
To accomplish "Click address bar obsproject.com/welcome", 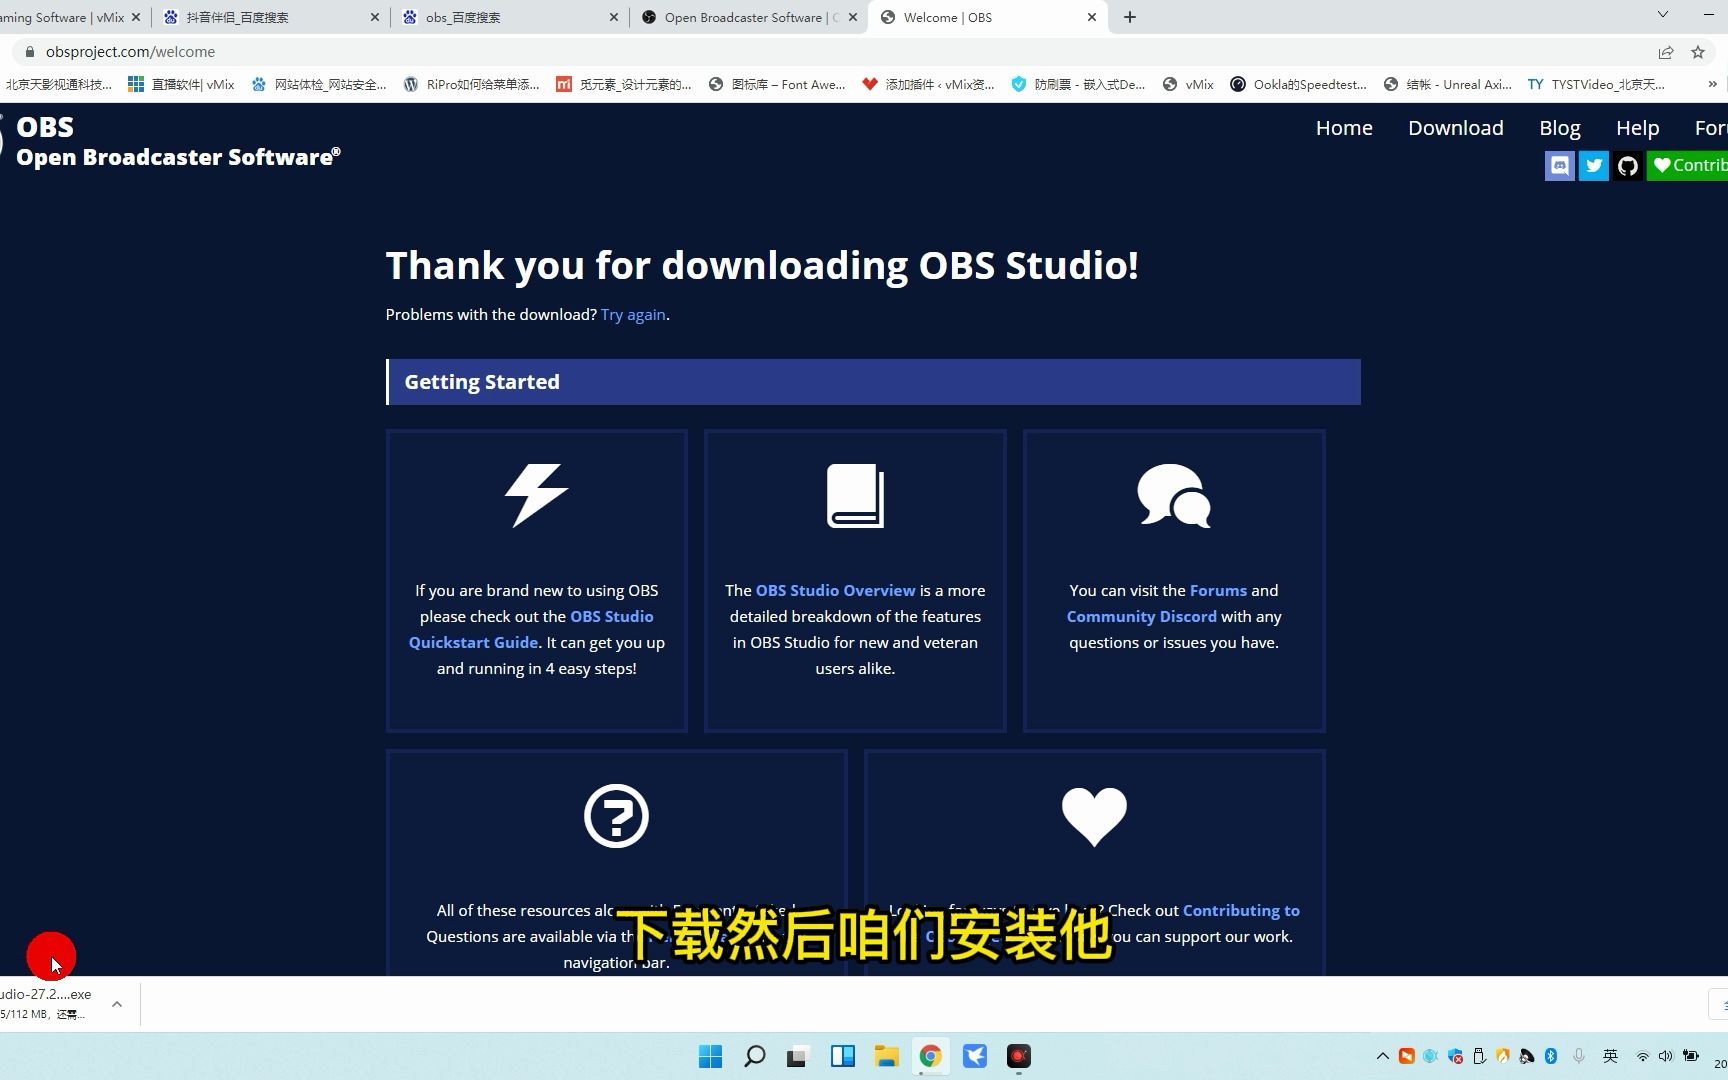I will [130, 52].
